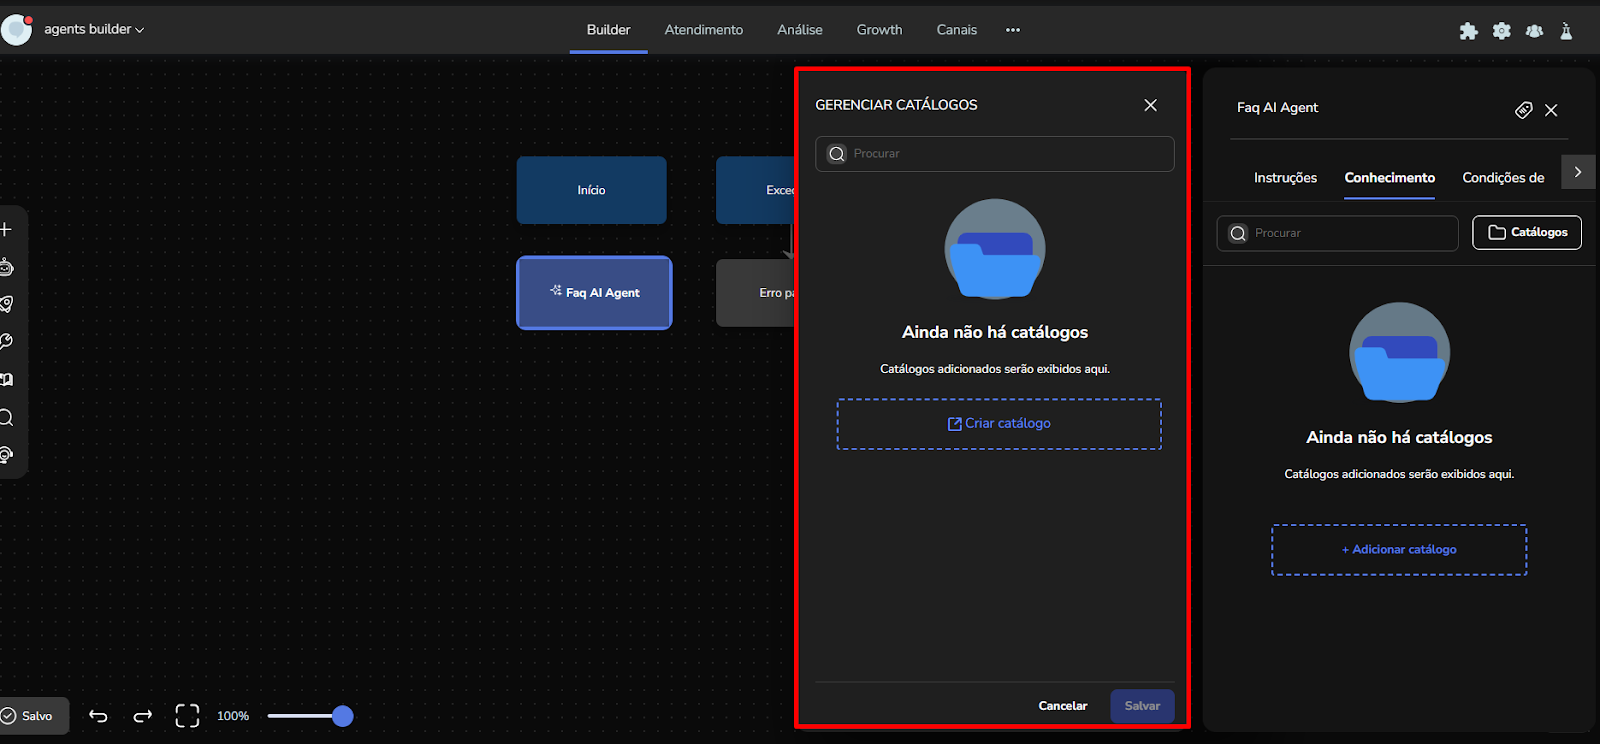Click the tag icon in Faq AI Agent panel
This screenshot has height=744, width=1600.
1523,110
